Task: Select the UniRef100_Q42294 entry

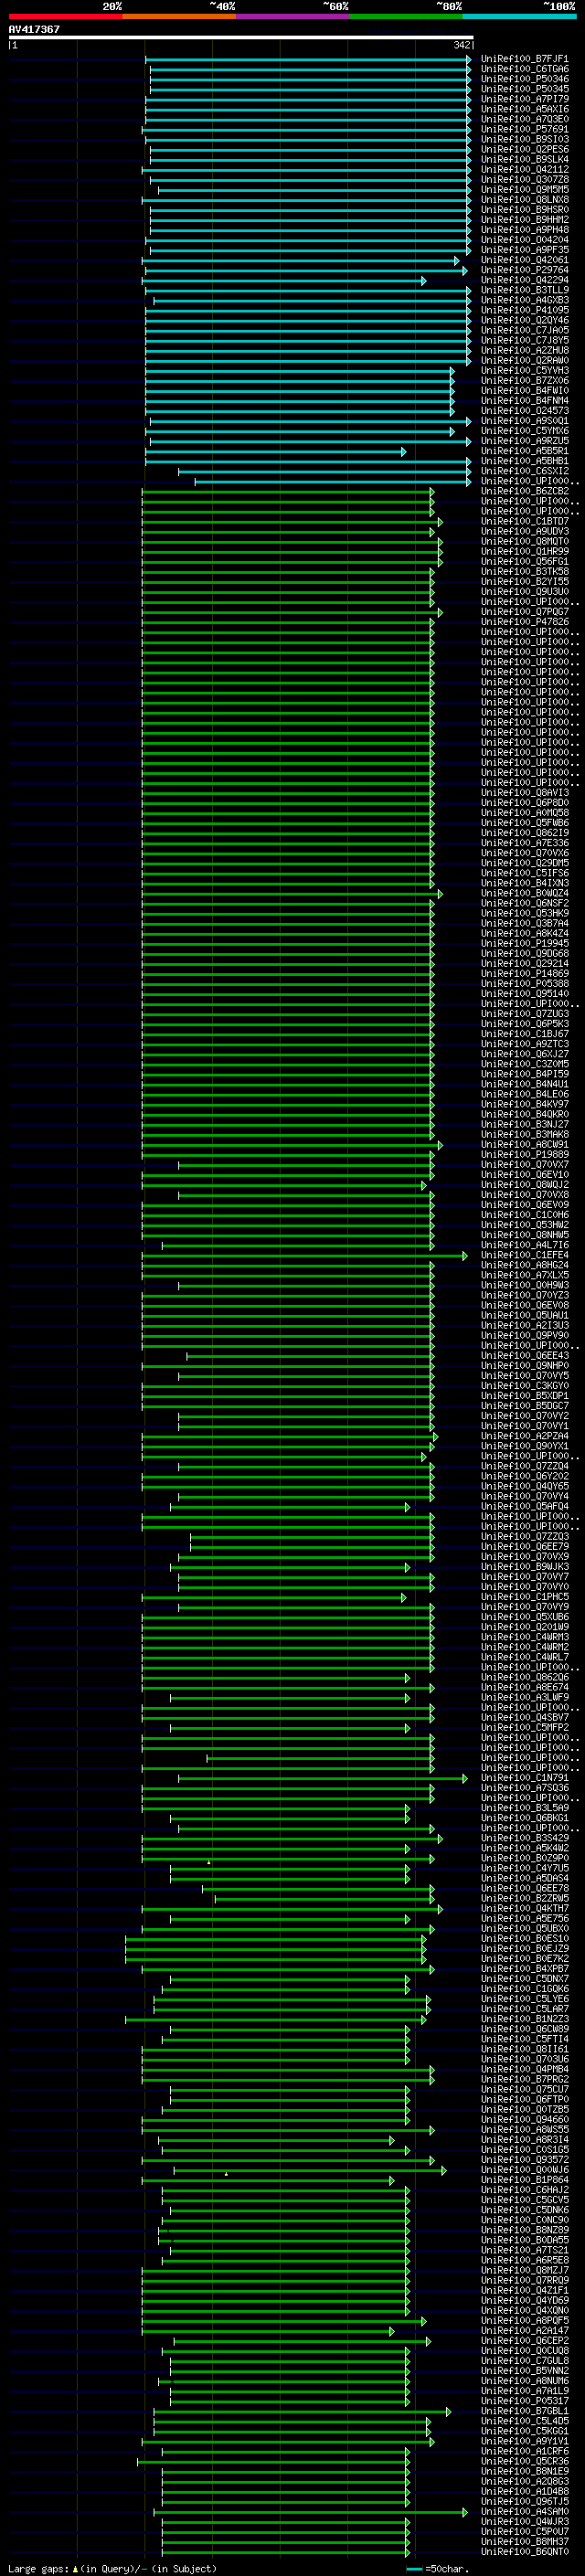Action: [525, 280]
